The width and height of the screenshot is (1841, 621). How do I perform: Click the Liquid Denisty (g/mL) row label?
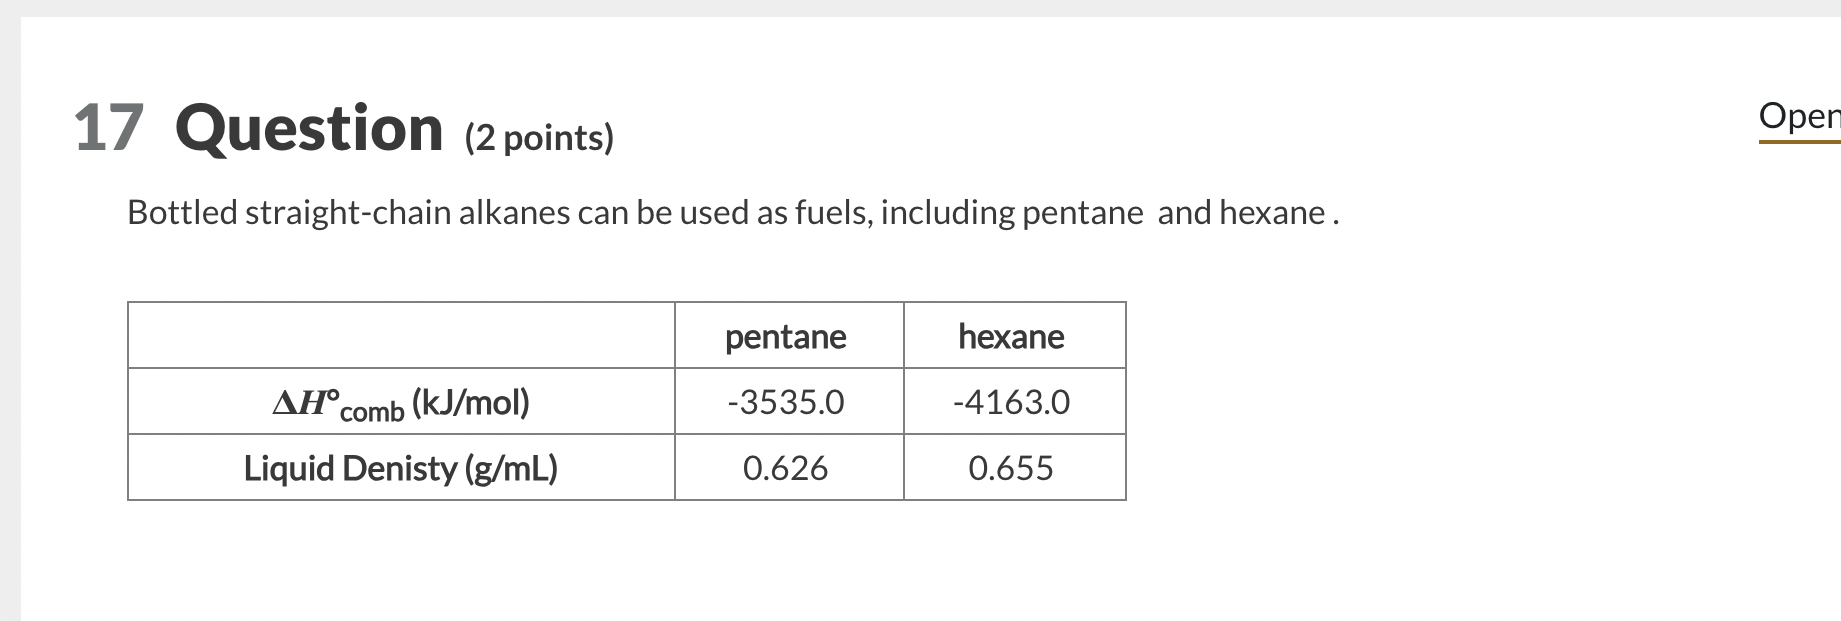[401, 468]
